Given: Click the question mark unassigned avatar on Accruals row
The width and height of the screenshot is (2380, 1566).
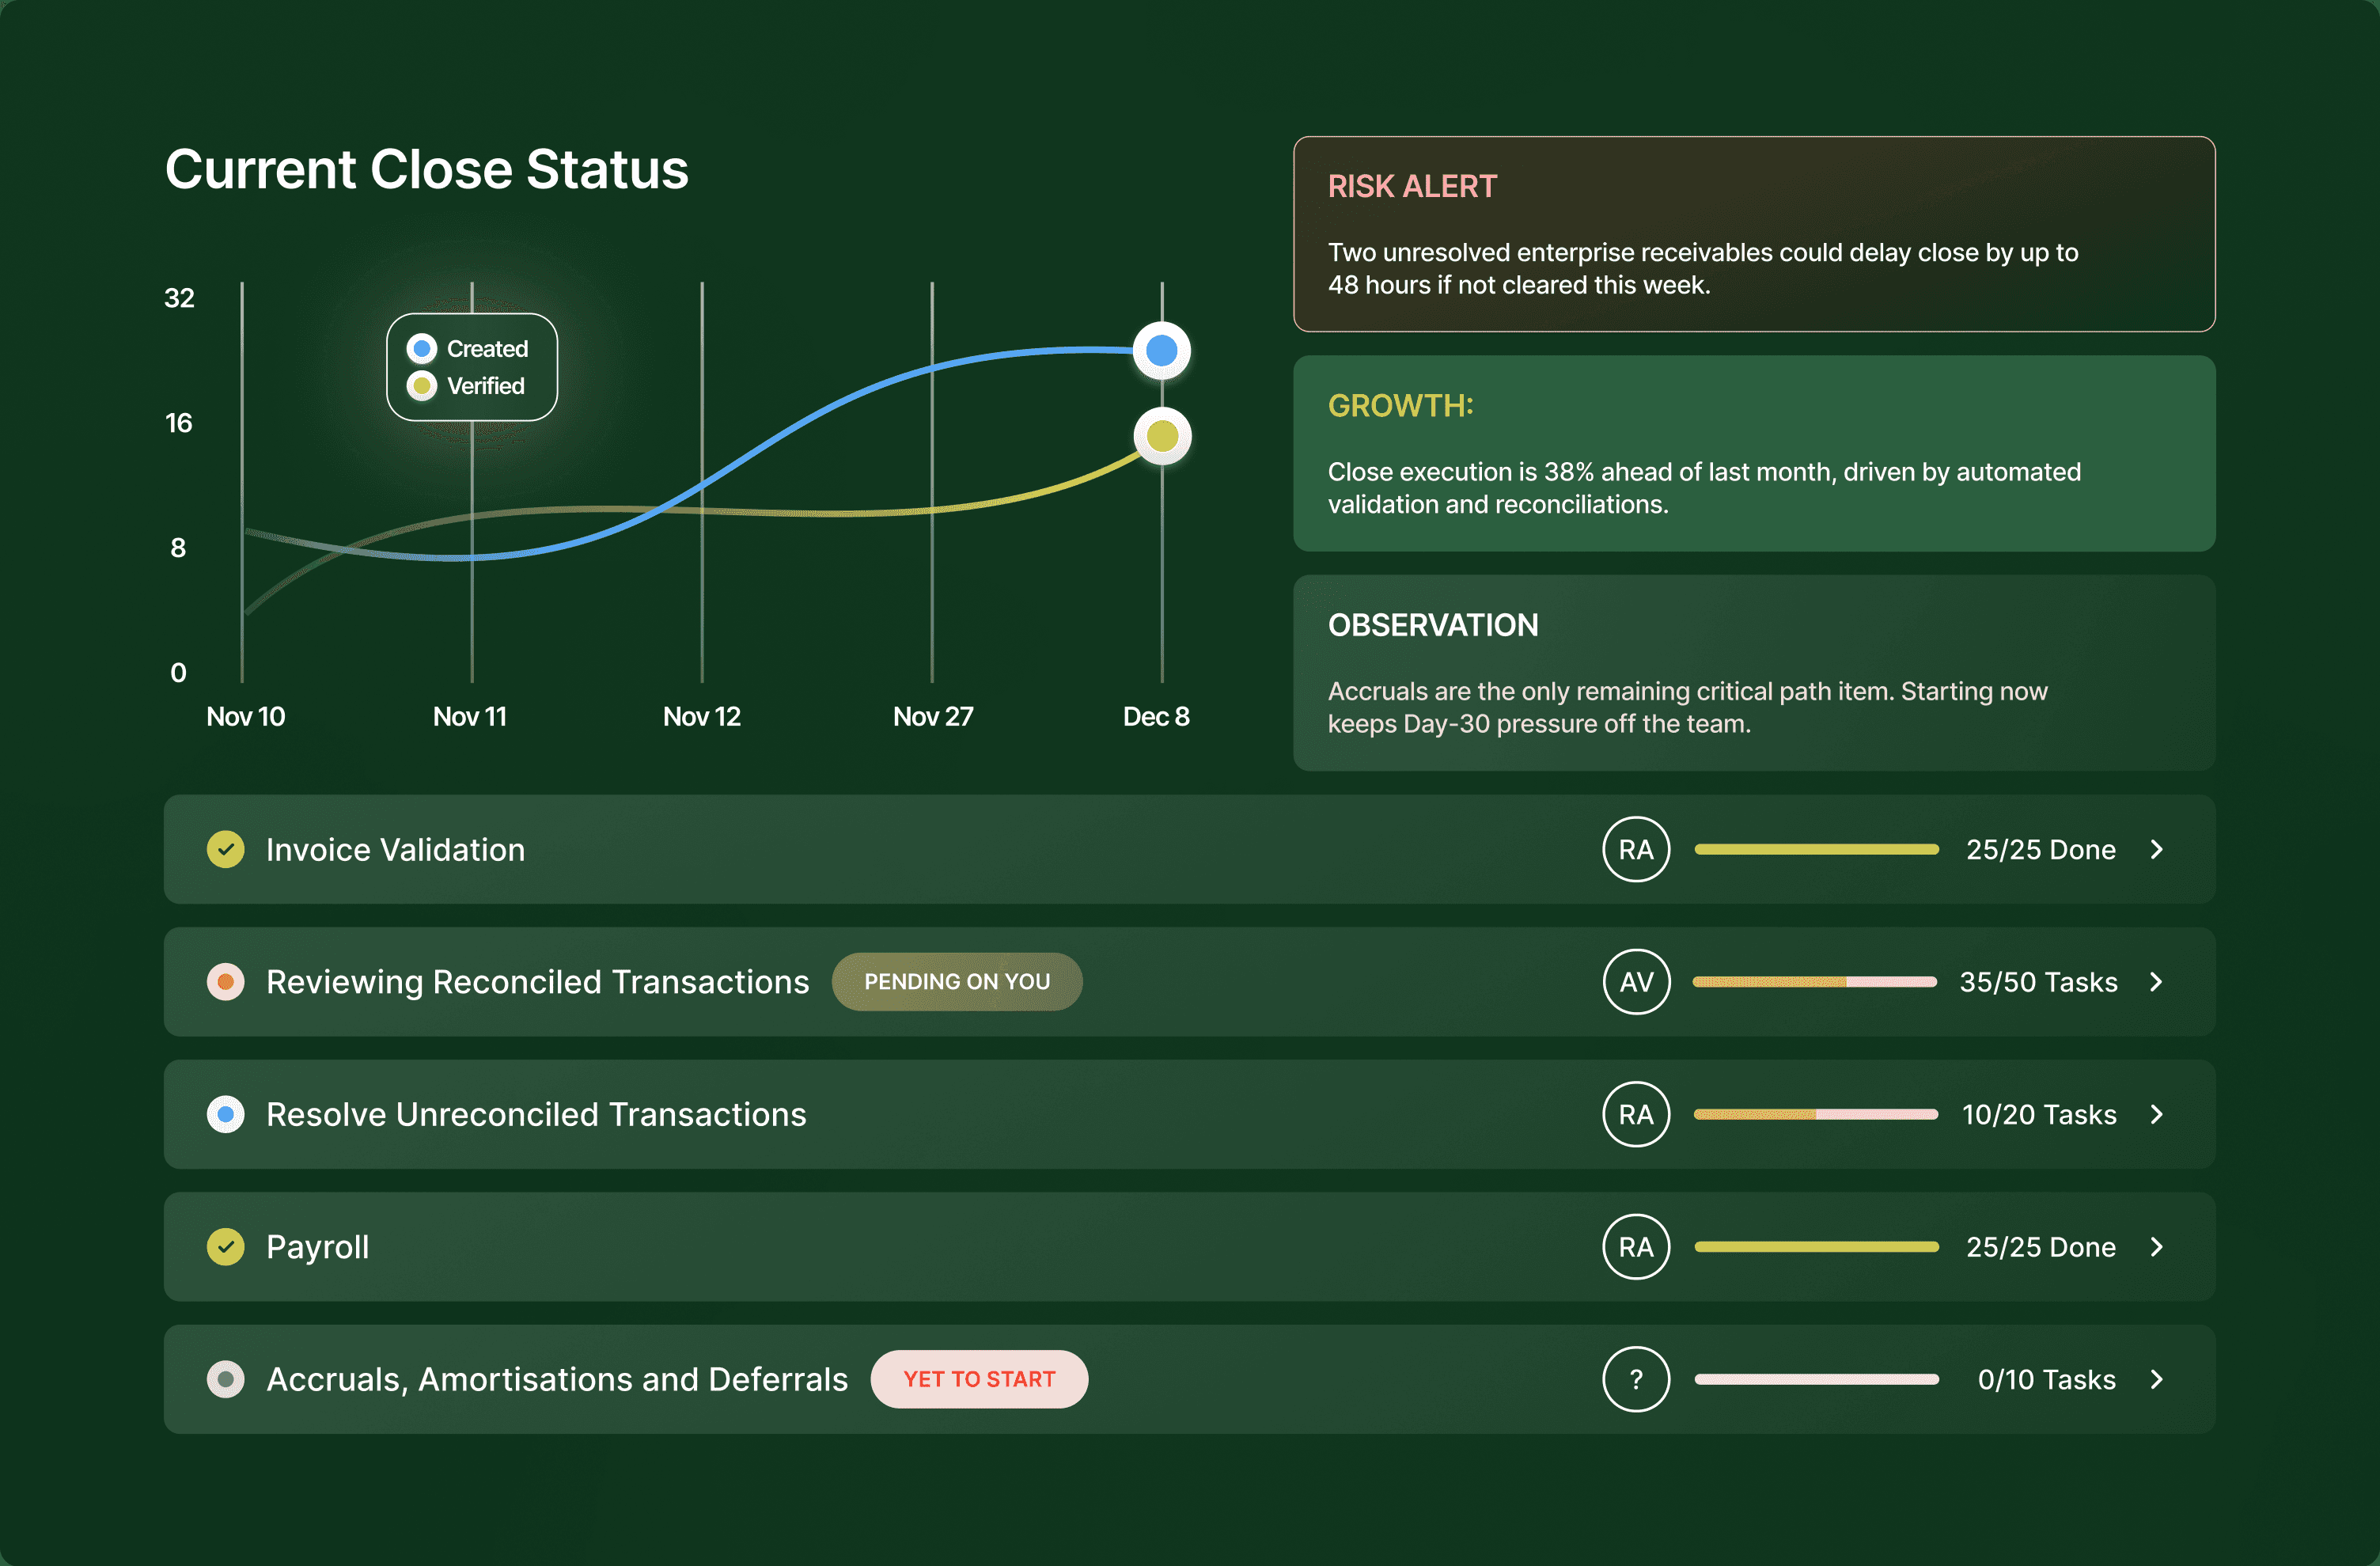Looking at the screenshot, I should click(1636, 1379).
